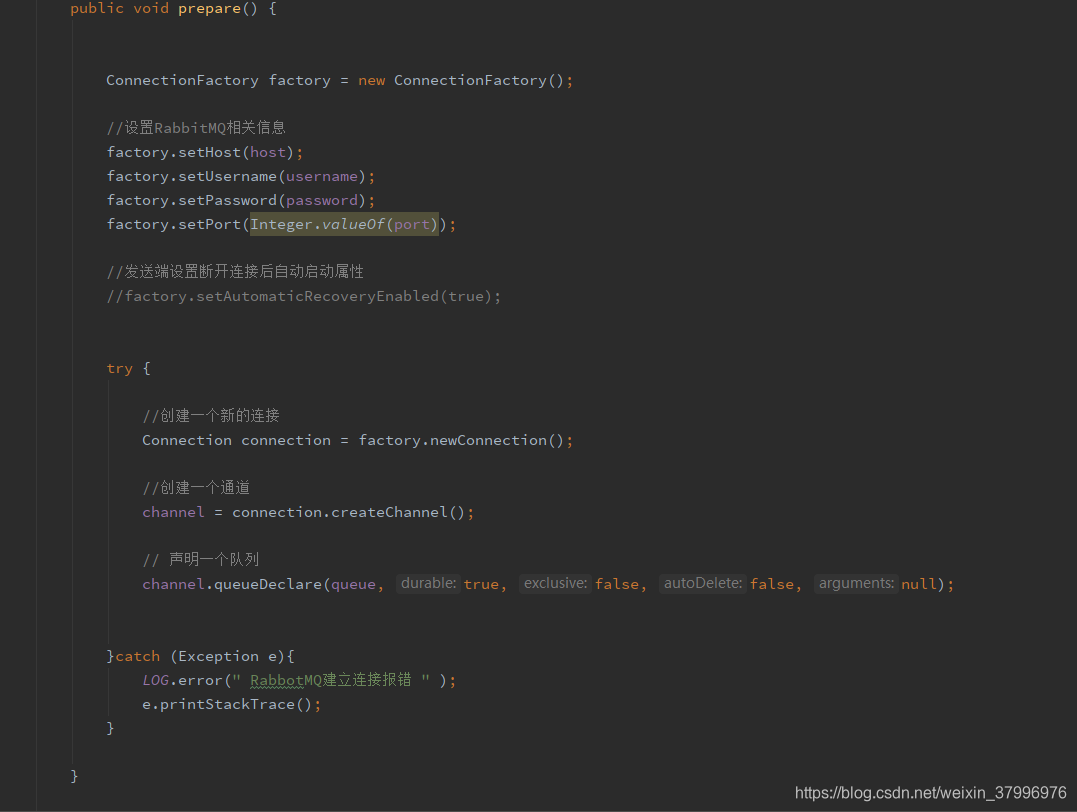Viewport: 1077px width, 812px height.
Task: Click the LOG identifier in error call
Action: [155, 681]
